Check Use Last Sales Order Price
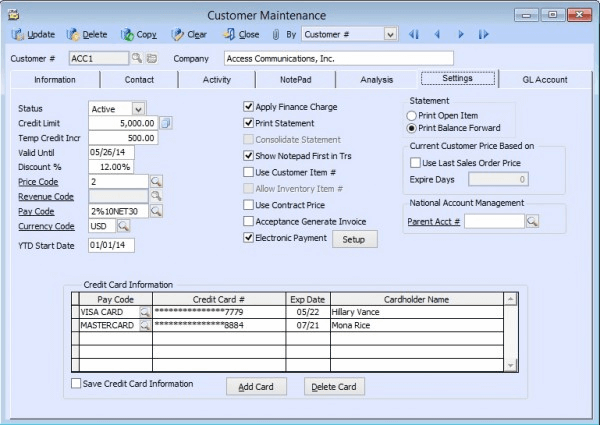The image size is (600, 425). click(x=415, y=163)
